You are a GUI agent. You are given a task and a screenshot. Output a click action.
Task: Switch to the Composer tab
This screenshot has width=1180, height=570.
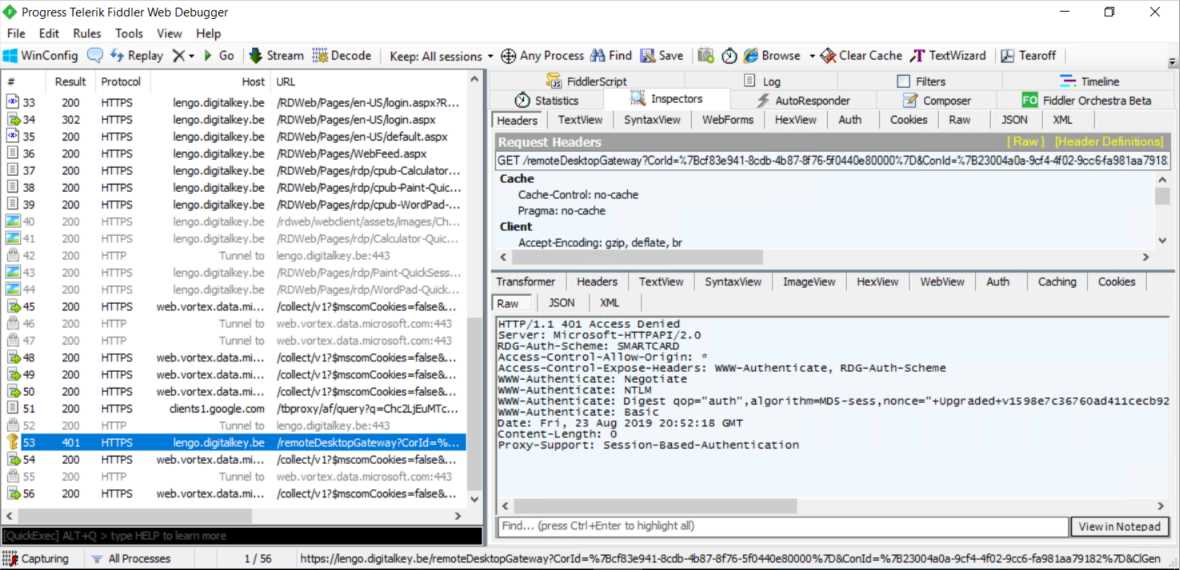(937, 100)
